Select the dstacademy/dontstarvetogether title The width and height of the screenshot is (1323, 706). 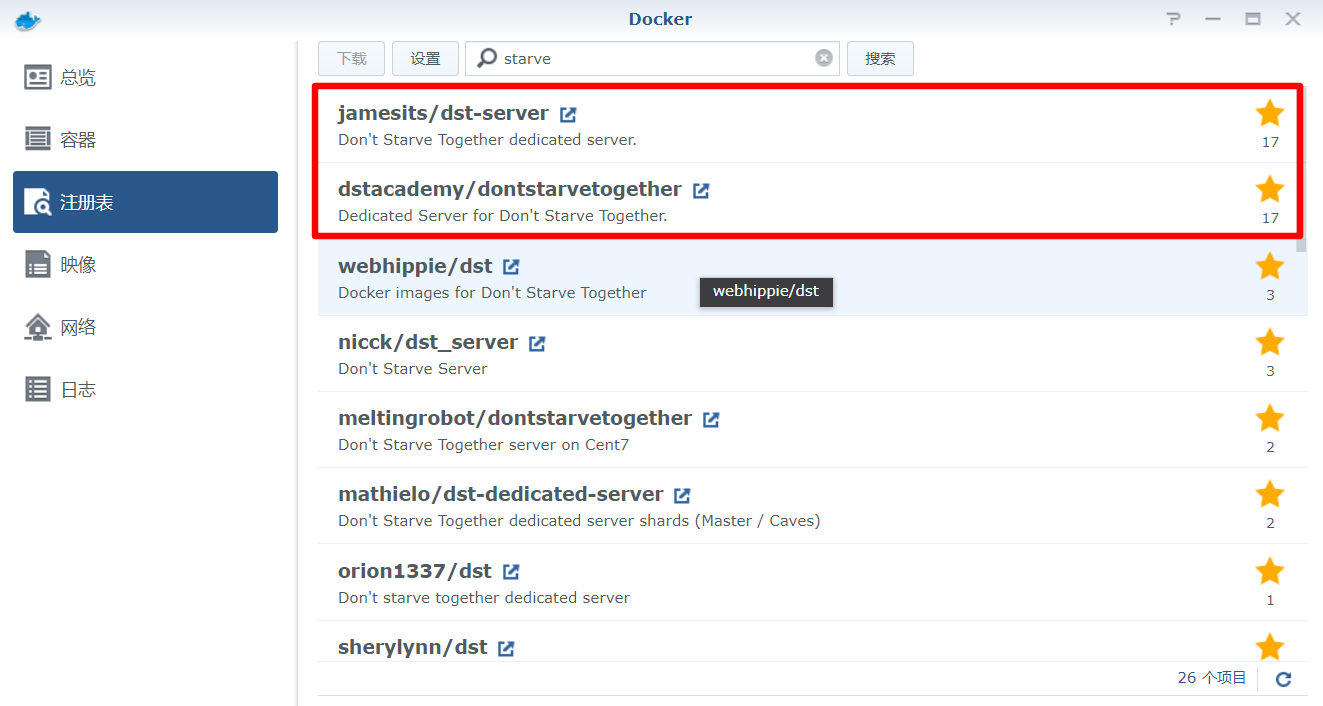510,189
